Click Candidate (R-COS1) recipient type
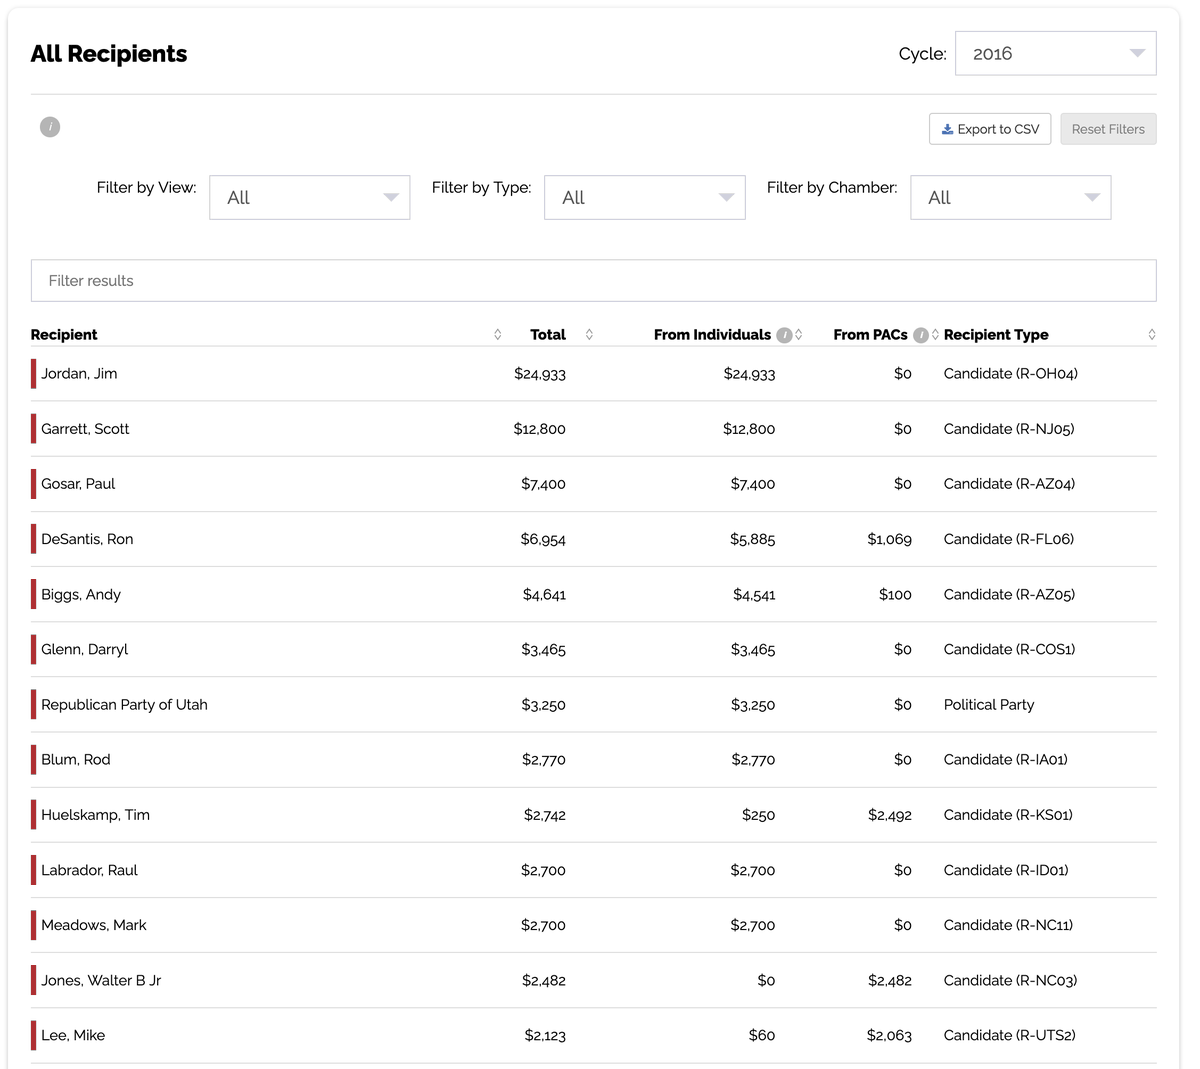Screen dimensions: 1200x1069 click(1010, 650)
